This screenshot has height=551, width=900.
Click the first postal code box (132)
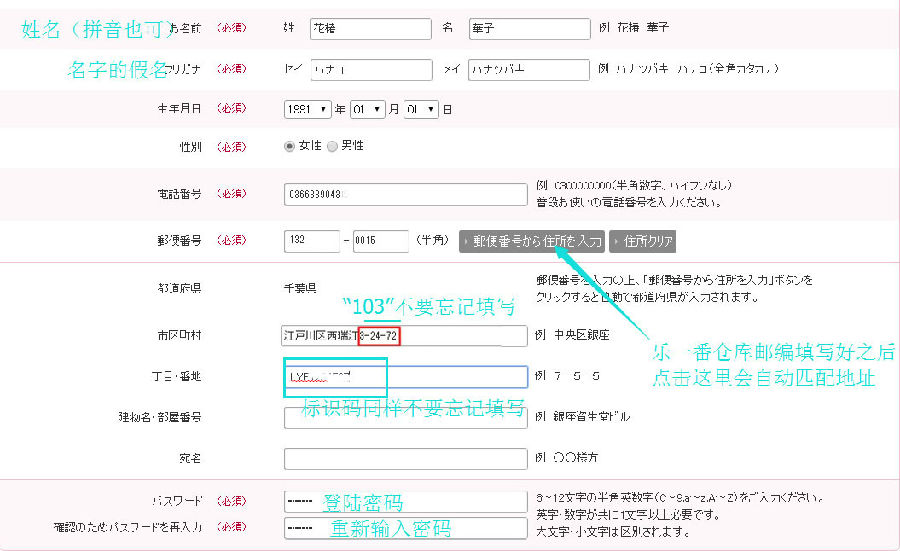(x=312, y=241)
